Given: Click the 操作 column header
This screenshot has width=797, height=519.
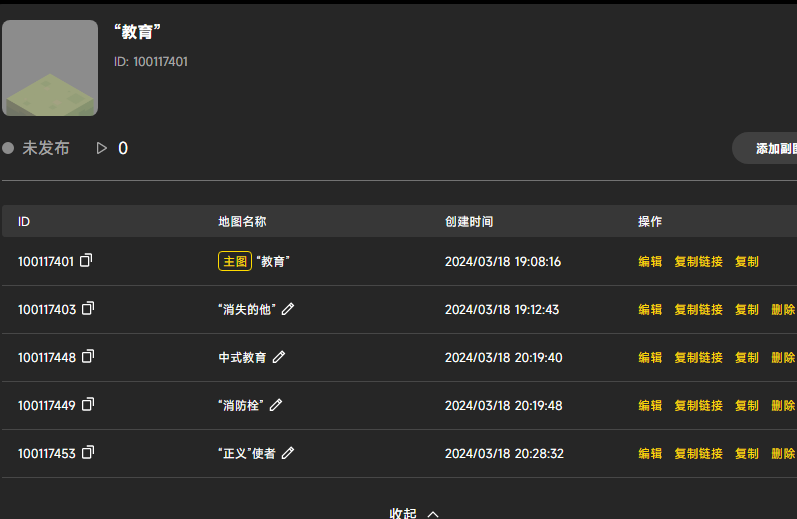Looking at the screenshot, I should (650, 221).
